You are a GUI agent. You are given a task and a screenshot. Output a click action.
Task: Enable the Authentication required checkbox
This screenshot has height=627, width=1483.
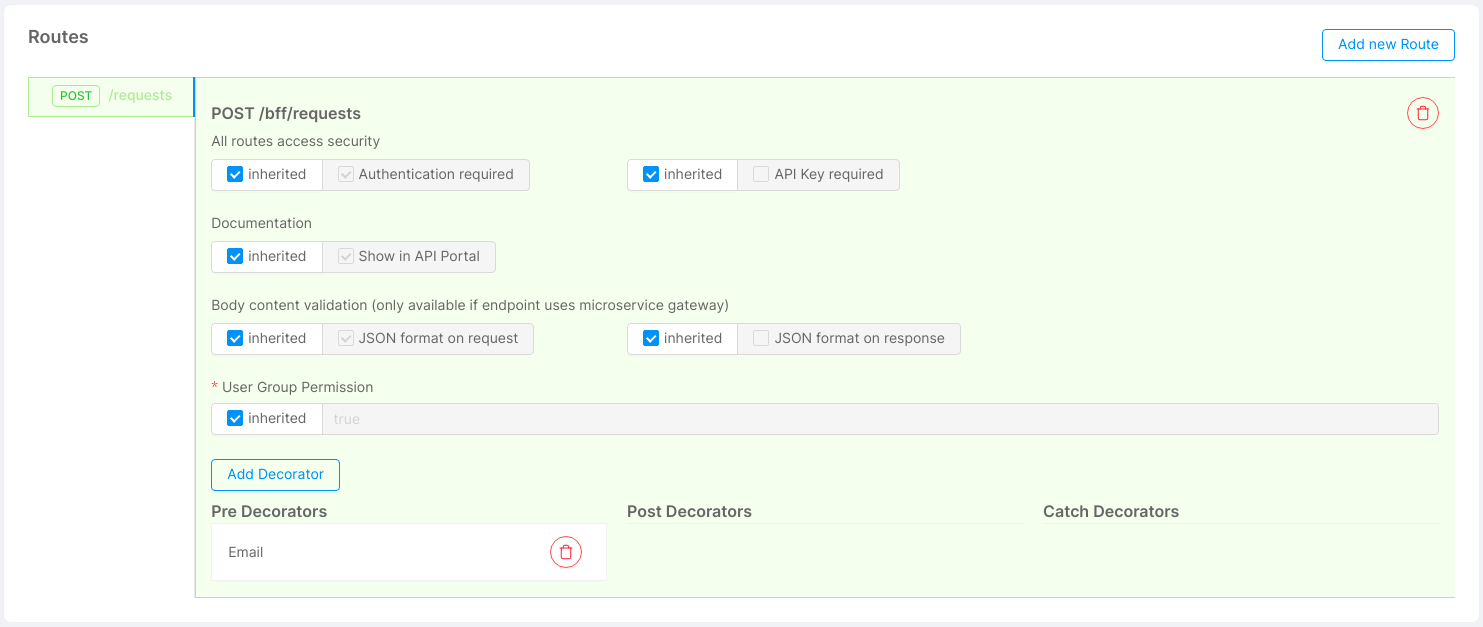pyautogui.click(x=345, y=174)
